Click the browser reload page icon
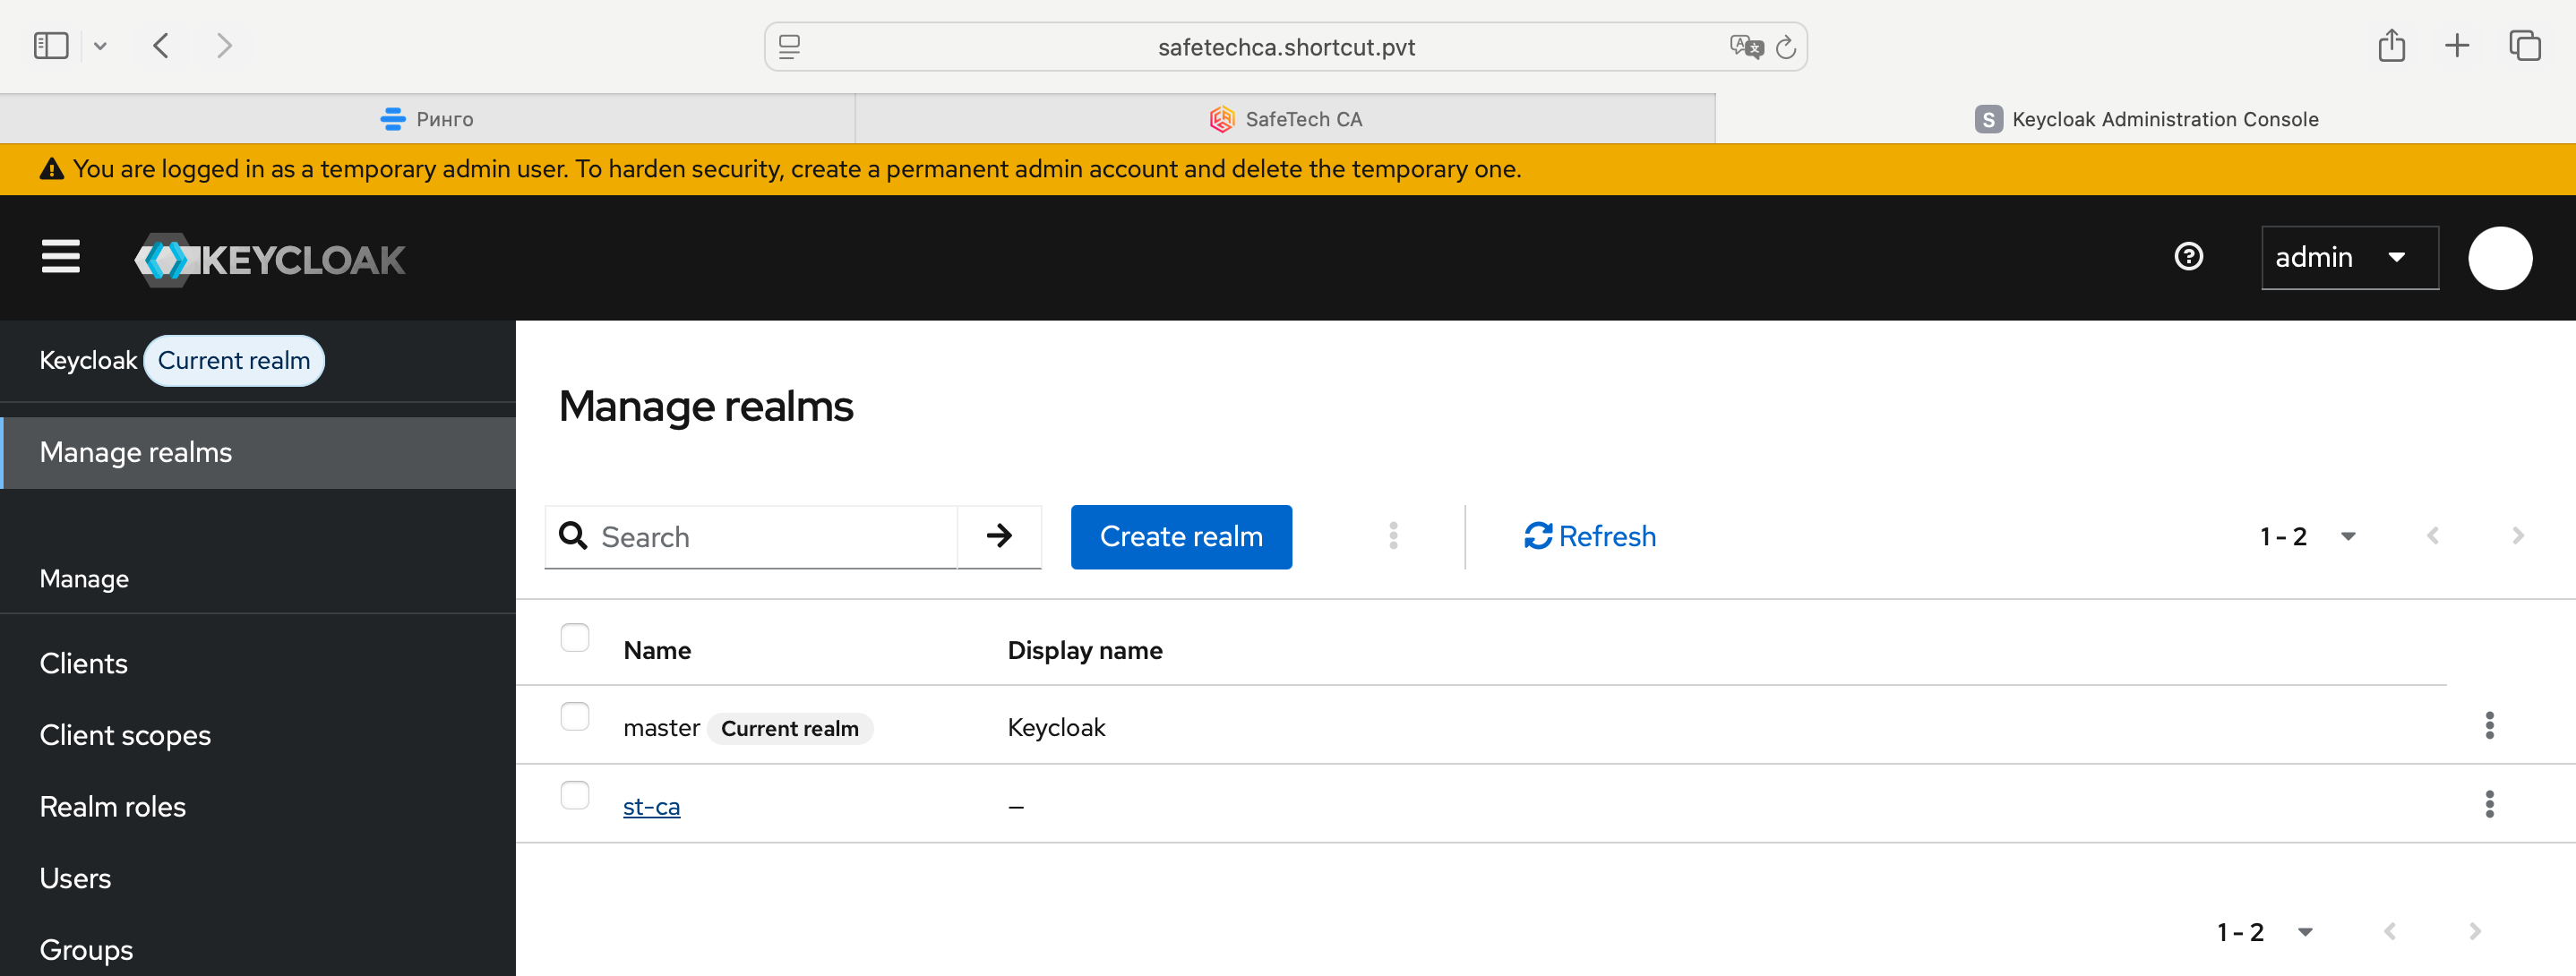Image resolution: width=2576 pixels, height=976 pixels. tap(1785, 47)
